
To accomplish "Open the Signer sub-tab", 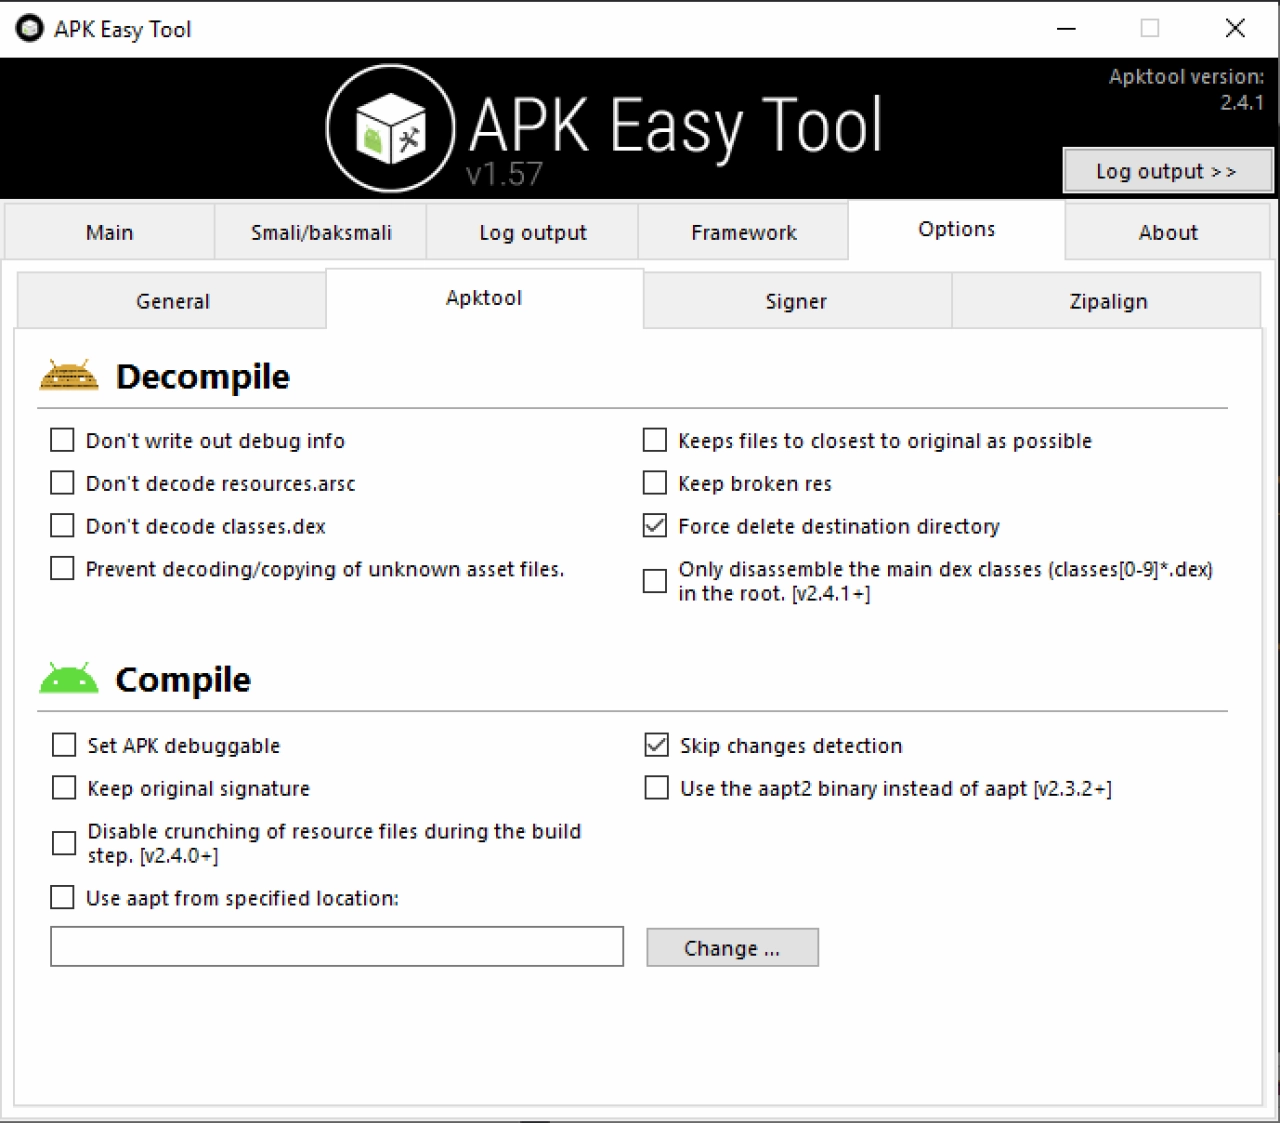I will point(796,301).
